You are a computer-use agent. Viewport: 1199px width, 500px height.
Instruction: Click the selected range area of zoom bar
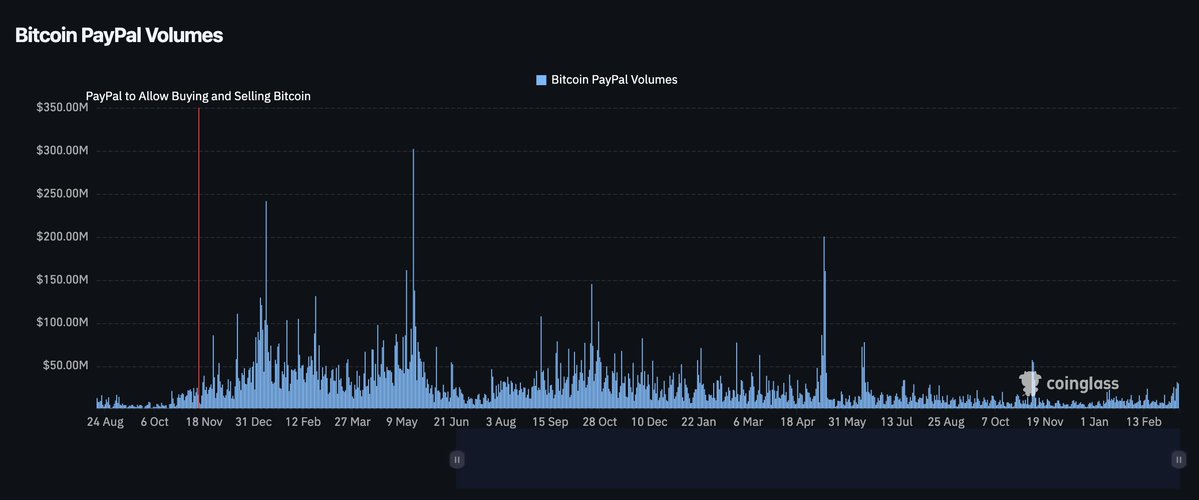point(817,459)
